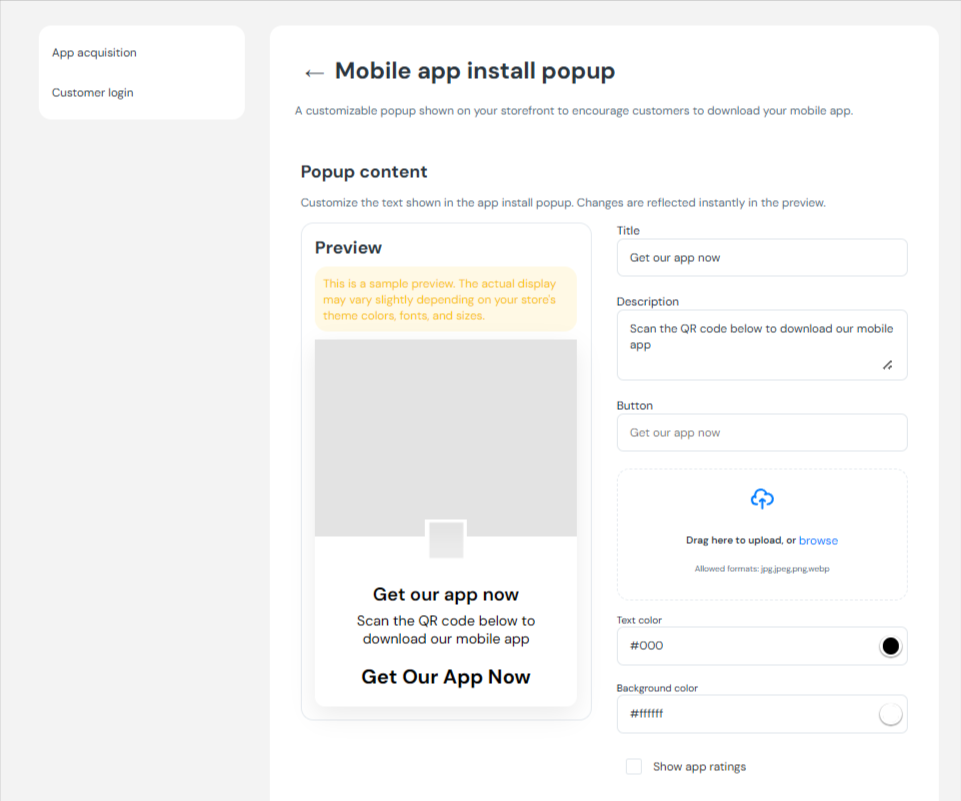
Task: Click the cloud upload icon
Action: click(762, 499)
